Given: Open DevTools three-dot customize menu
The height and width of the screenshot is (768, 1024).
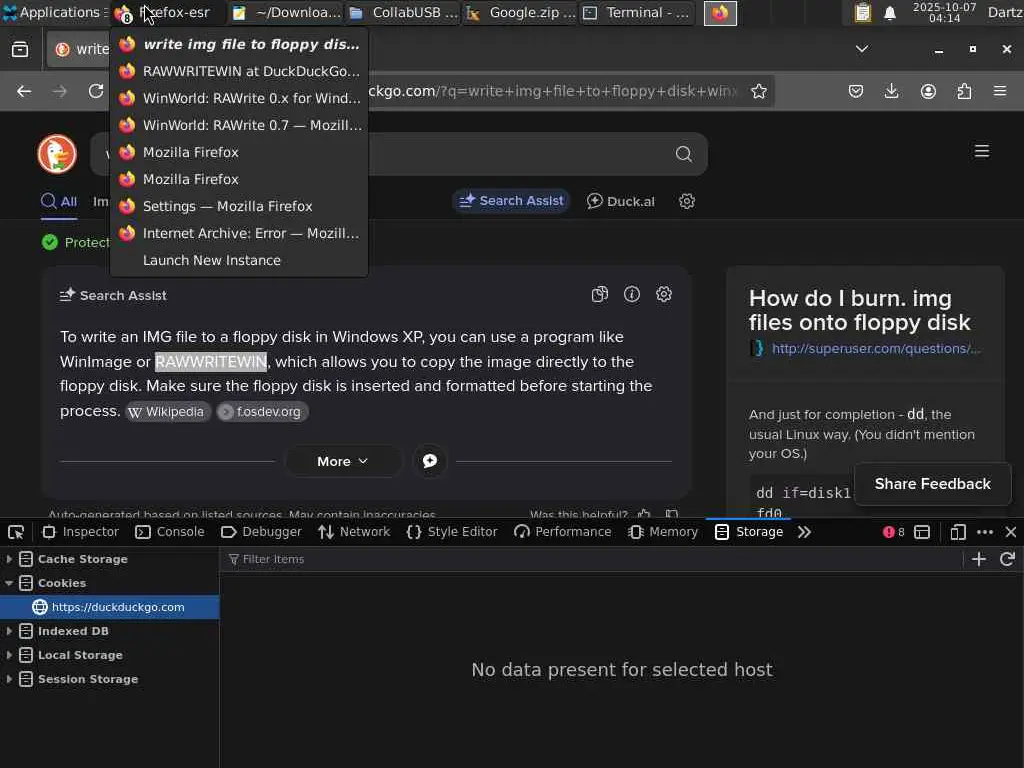Looking at the screenshot, I should pyautogui.click(x=985, y=532).
